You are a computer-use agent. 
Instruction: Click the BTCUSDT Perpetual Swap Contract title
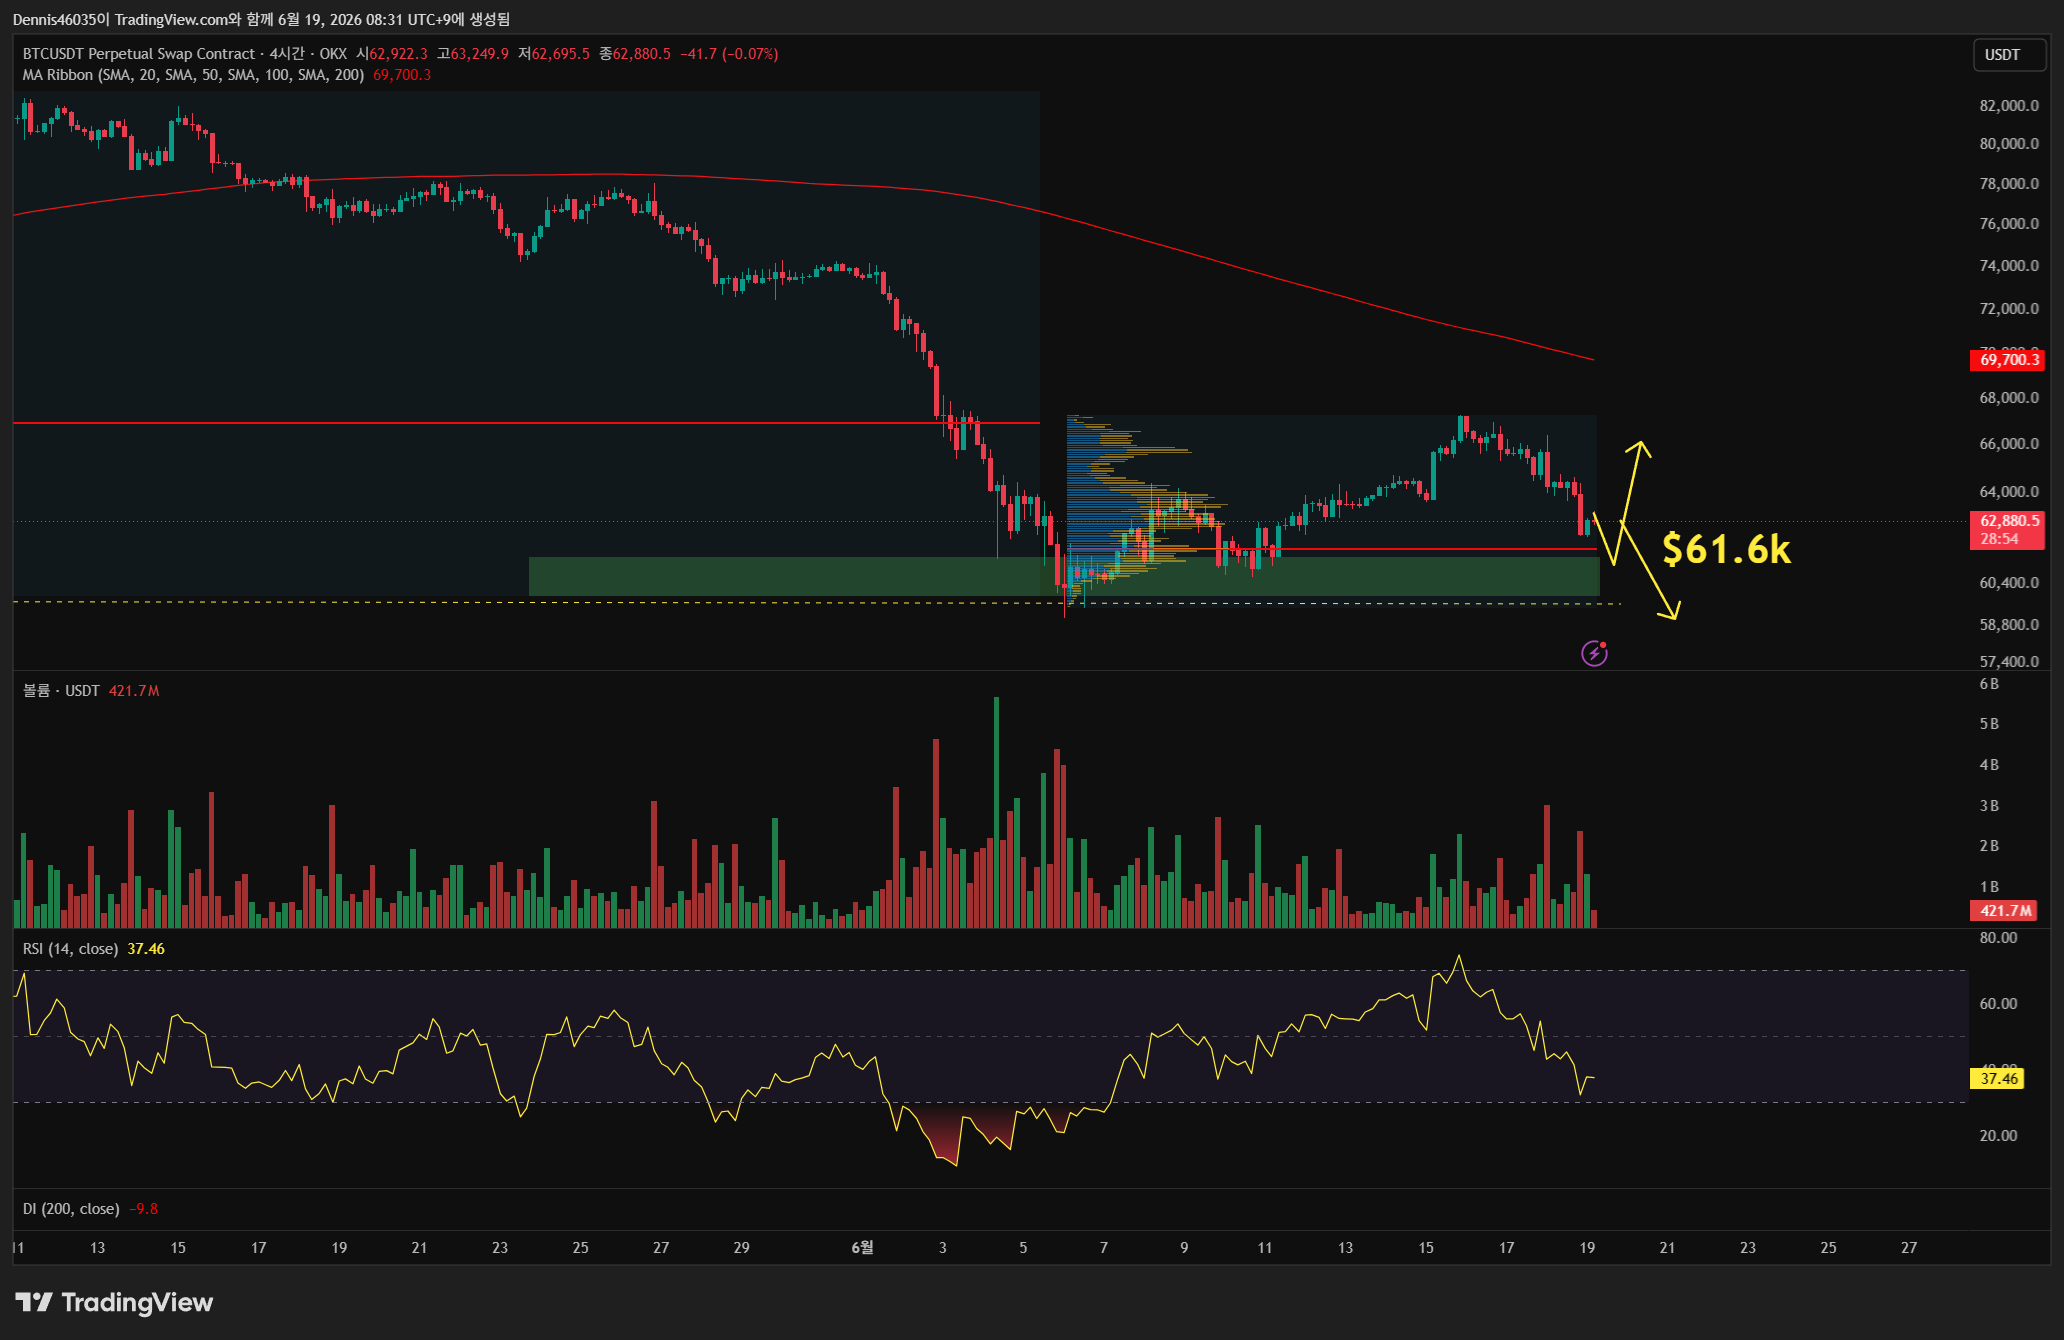click(139, 54)
